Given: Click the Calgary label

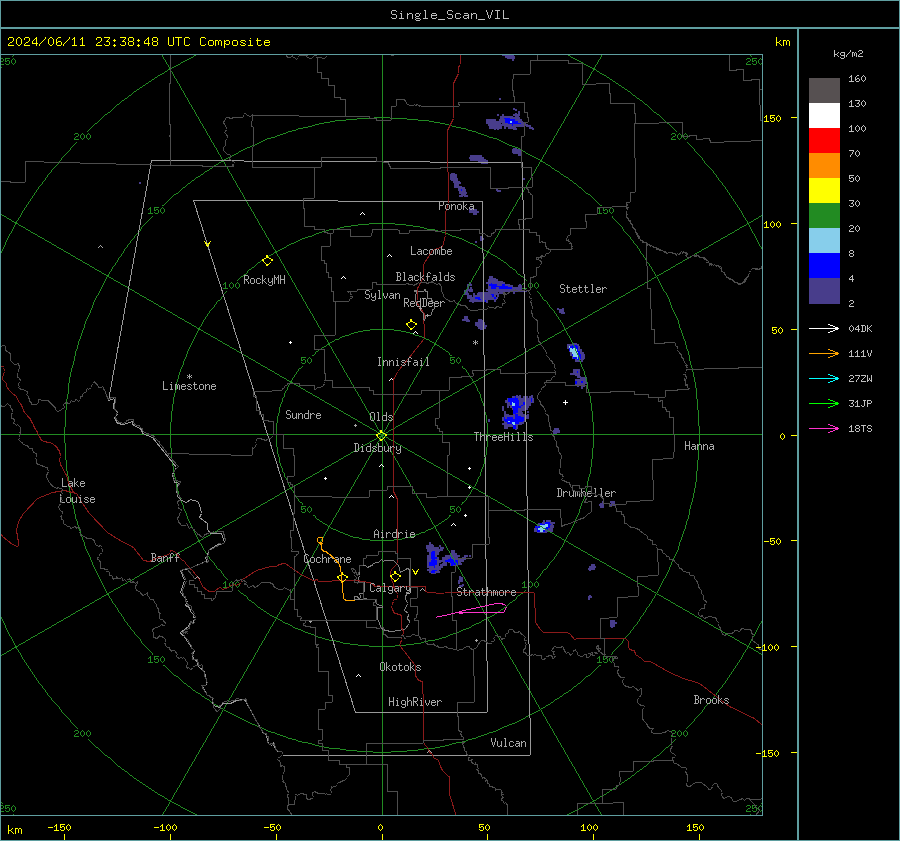Looking at the screenshot, I should point(390,588).
